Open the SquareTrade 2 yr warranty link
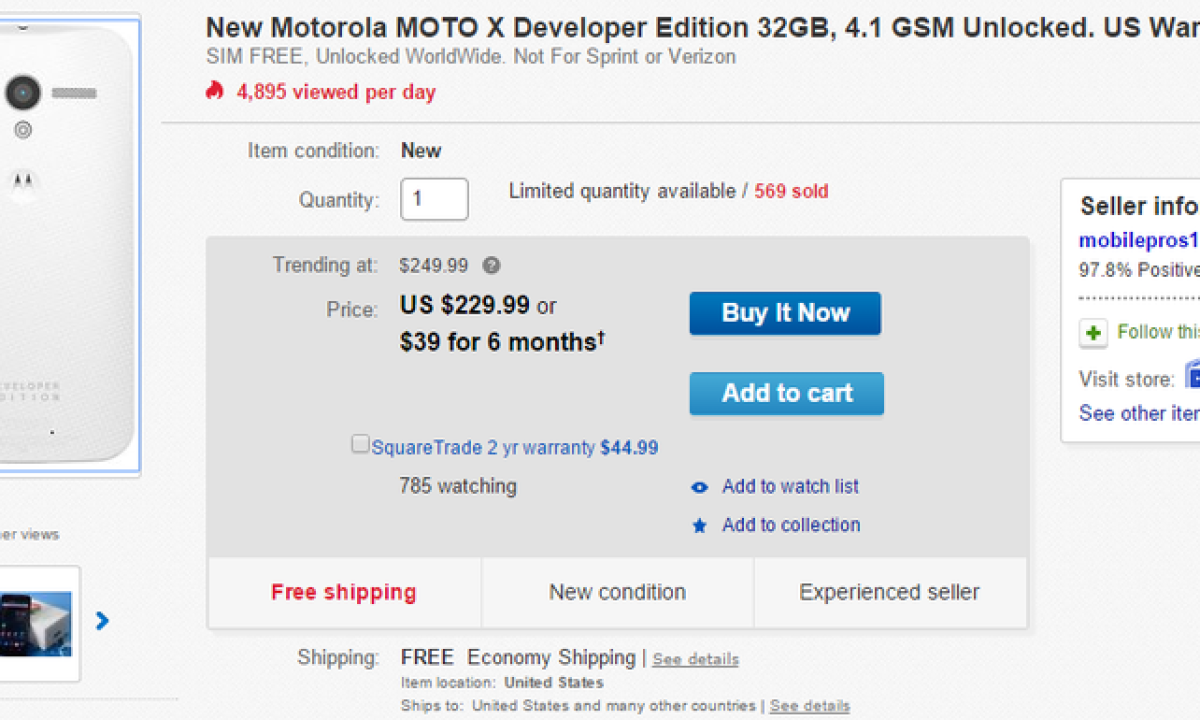Screen dimensions: 1200x720 (x=483, y=448)
